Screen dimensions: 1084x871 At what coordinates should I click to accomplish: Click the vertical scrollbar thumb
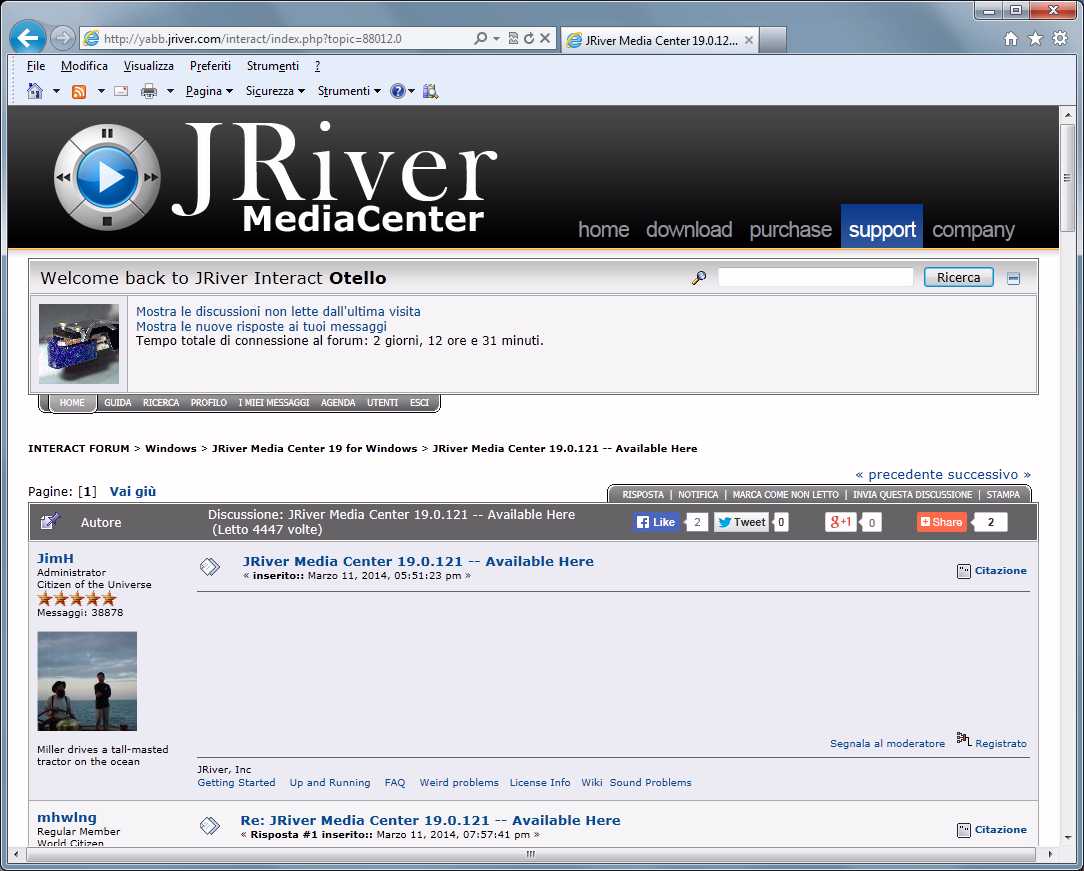tap(1068, 178)
